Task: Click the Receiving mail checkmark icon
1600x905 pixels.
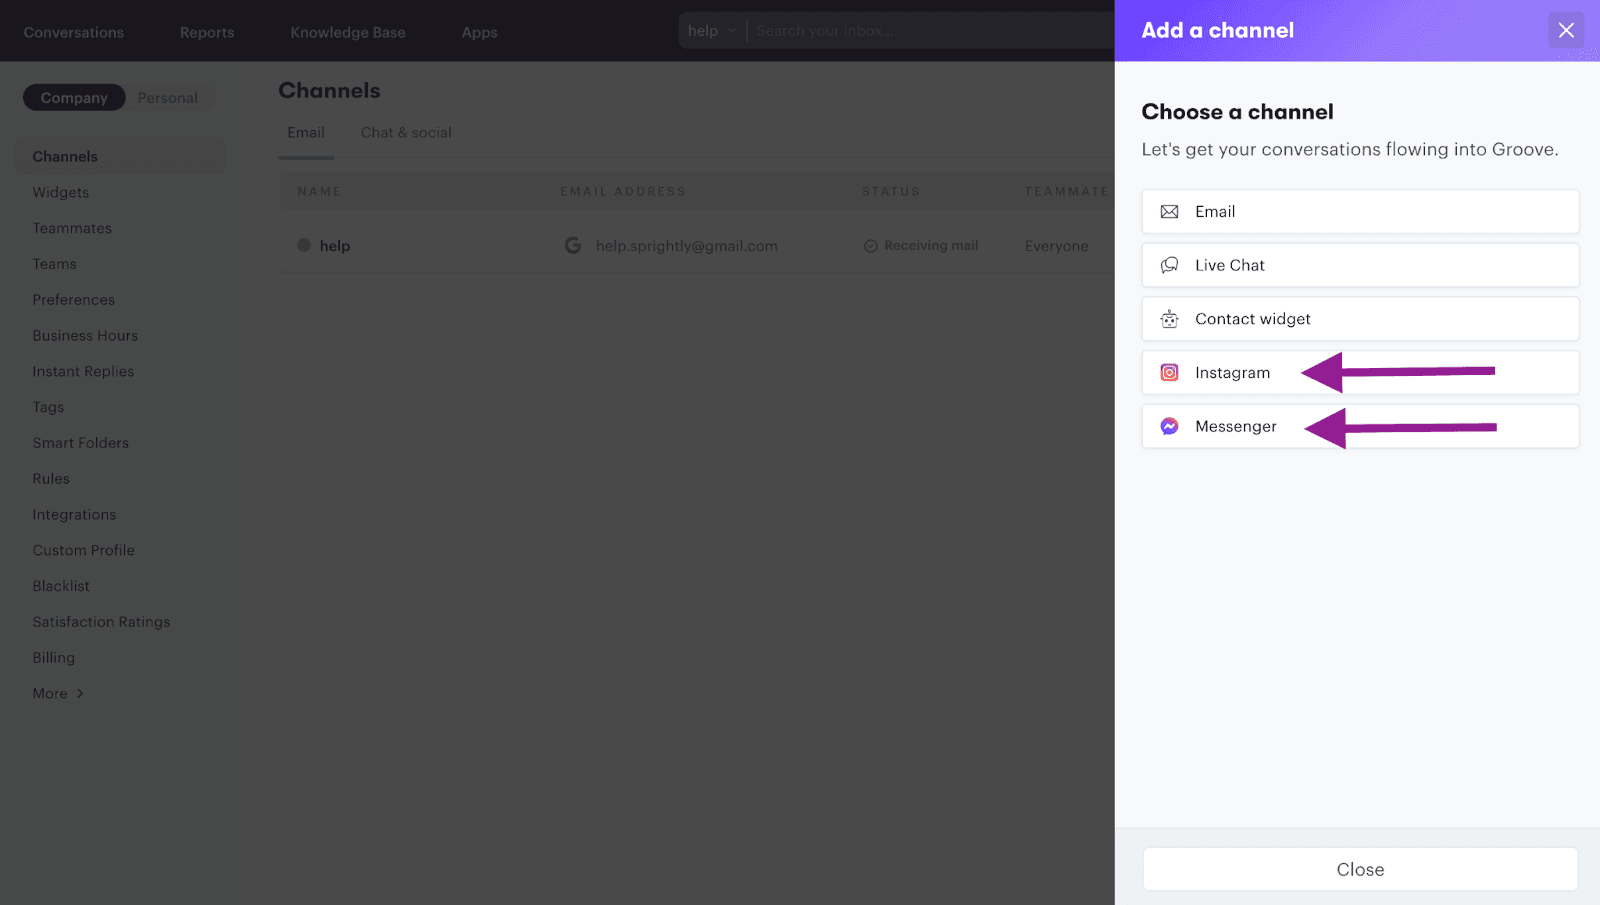Action: pos(869,245)
